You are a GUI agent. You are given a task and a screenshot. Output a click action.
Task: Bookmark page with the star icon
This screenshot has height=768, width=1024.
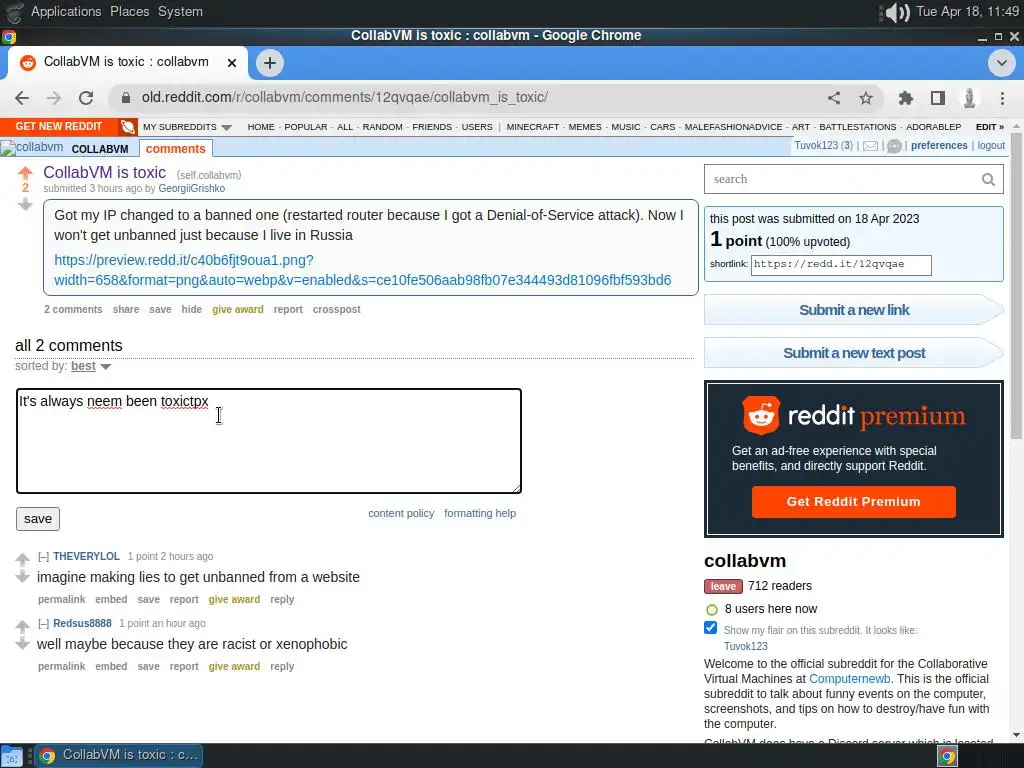coord(866,98)
